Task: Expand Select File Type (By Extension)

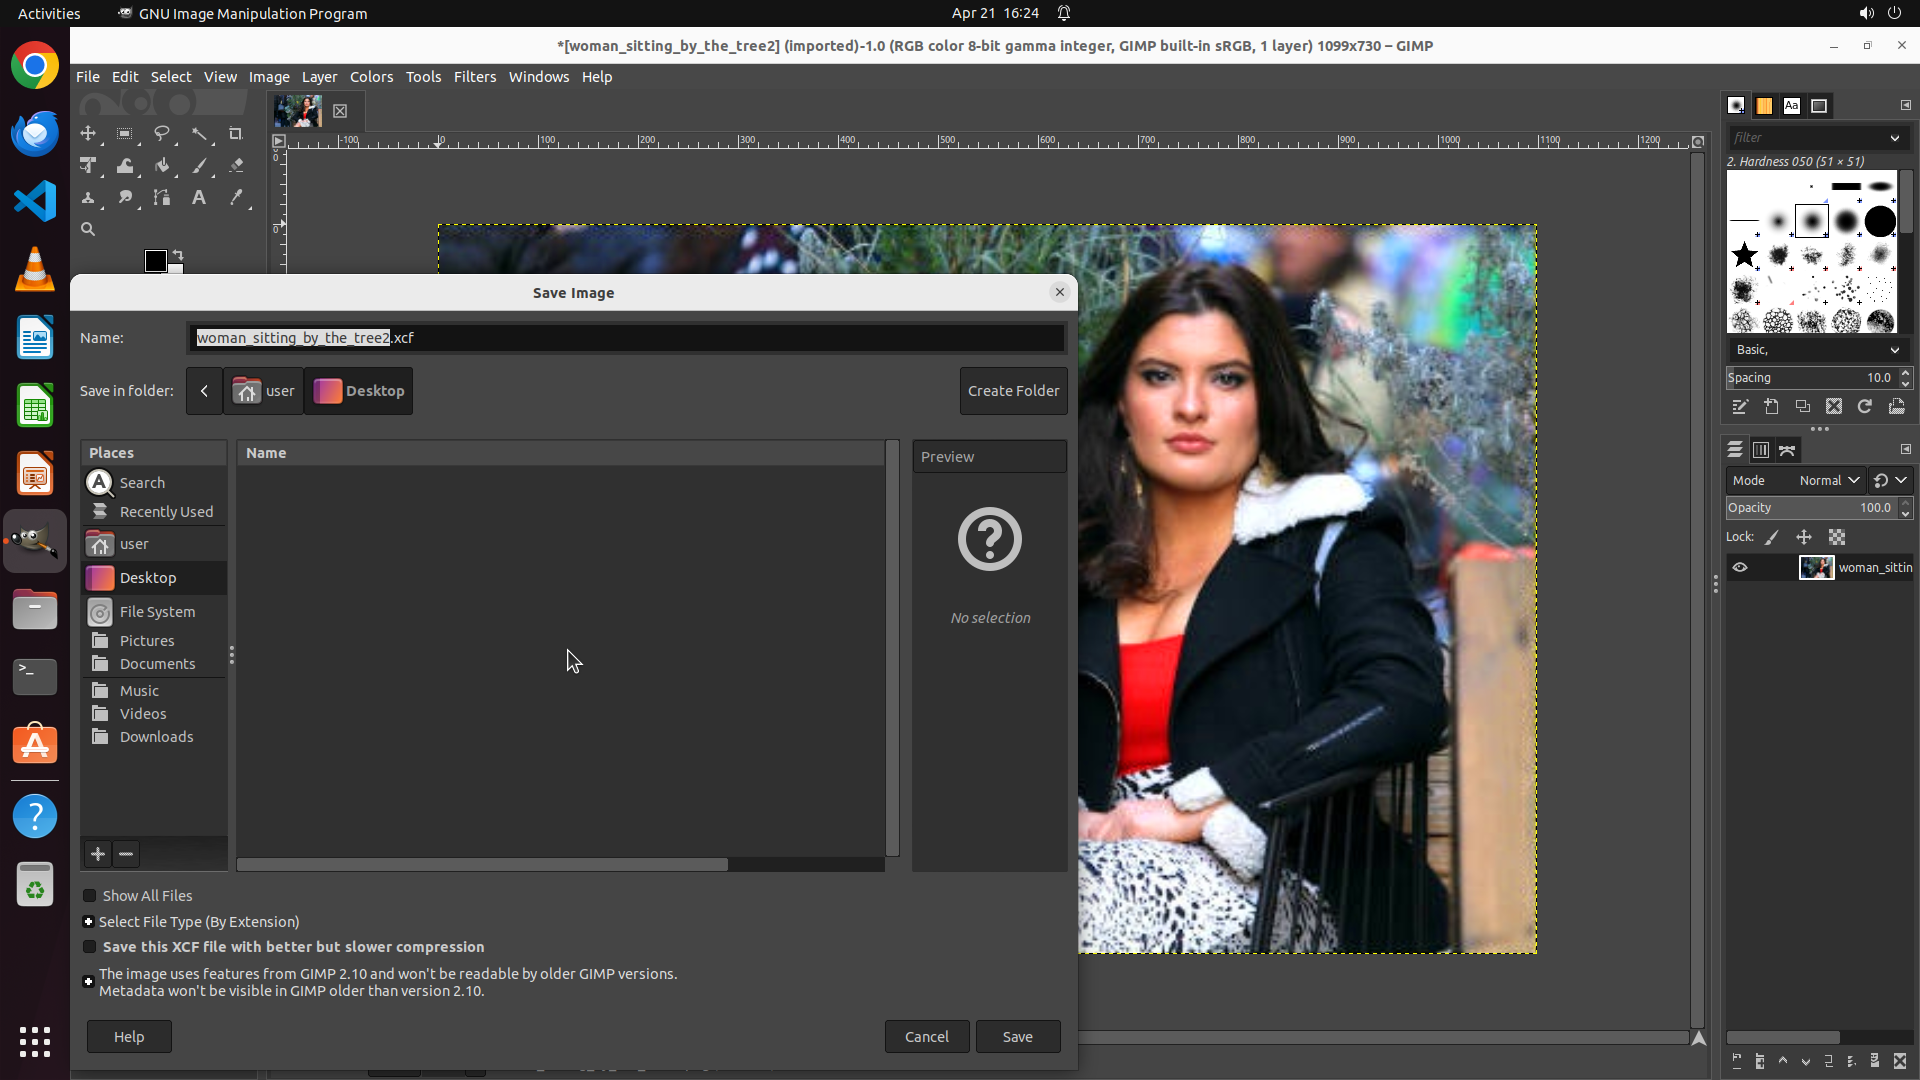Action: [x=89, y=922]
